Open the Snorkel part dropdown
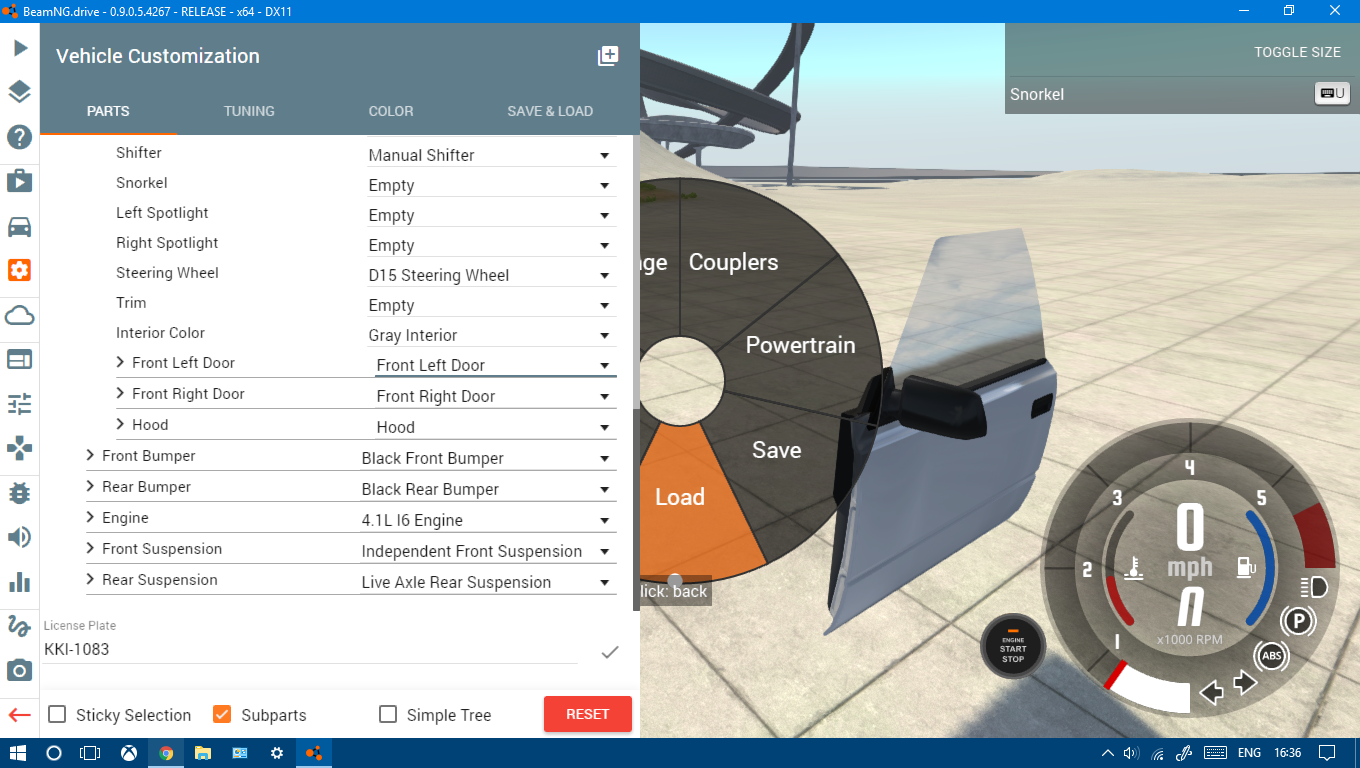 [491, 185]
